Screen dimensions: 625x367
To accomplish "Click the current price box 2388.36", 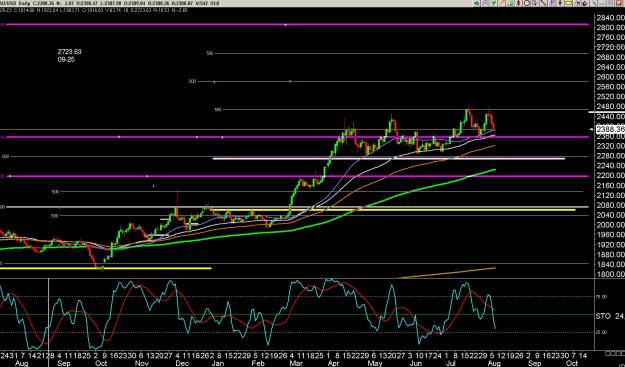I will [x=610, y=129].
